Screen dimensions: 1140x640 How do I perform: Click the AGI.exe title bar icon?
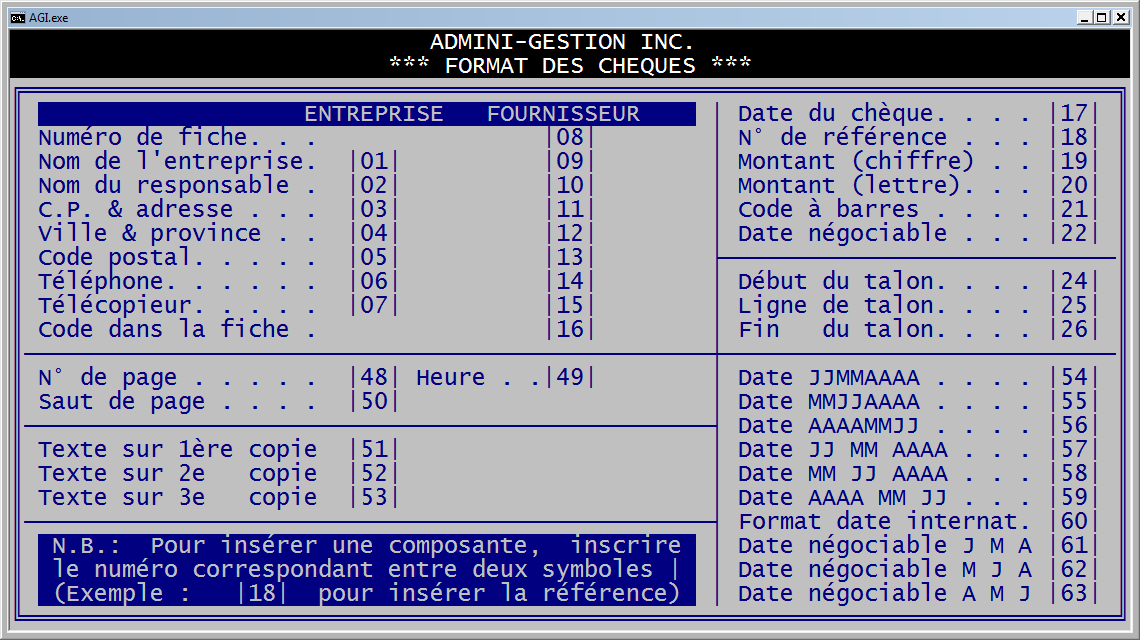click(x=17, y=17)
